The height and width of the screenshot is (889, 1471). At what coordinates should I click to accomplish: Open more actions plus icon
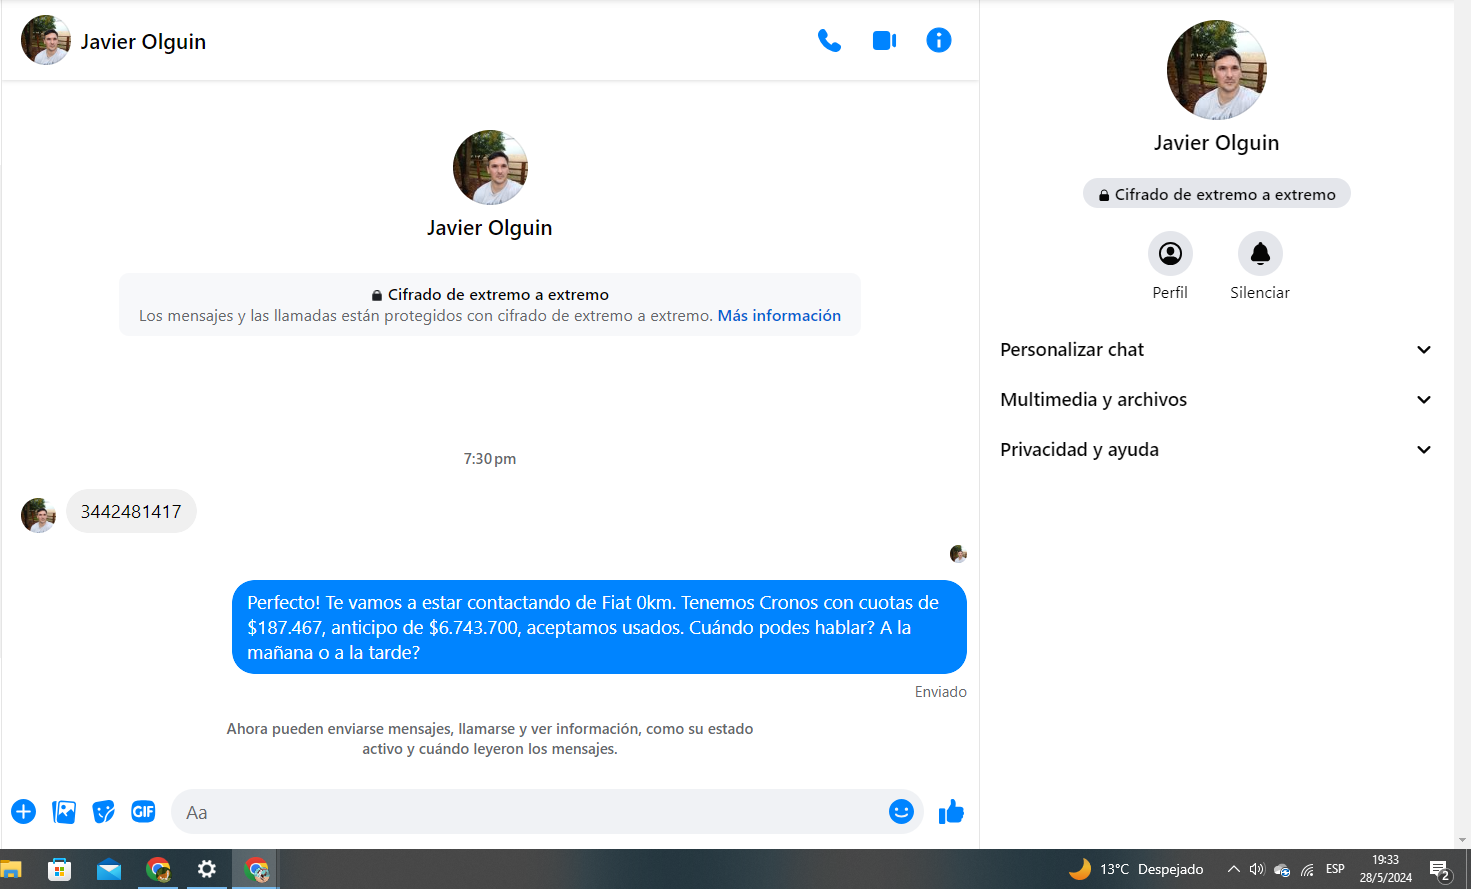pos(24,812)
